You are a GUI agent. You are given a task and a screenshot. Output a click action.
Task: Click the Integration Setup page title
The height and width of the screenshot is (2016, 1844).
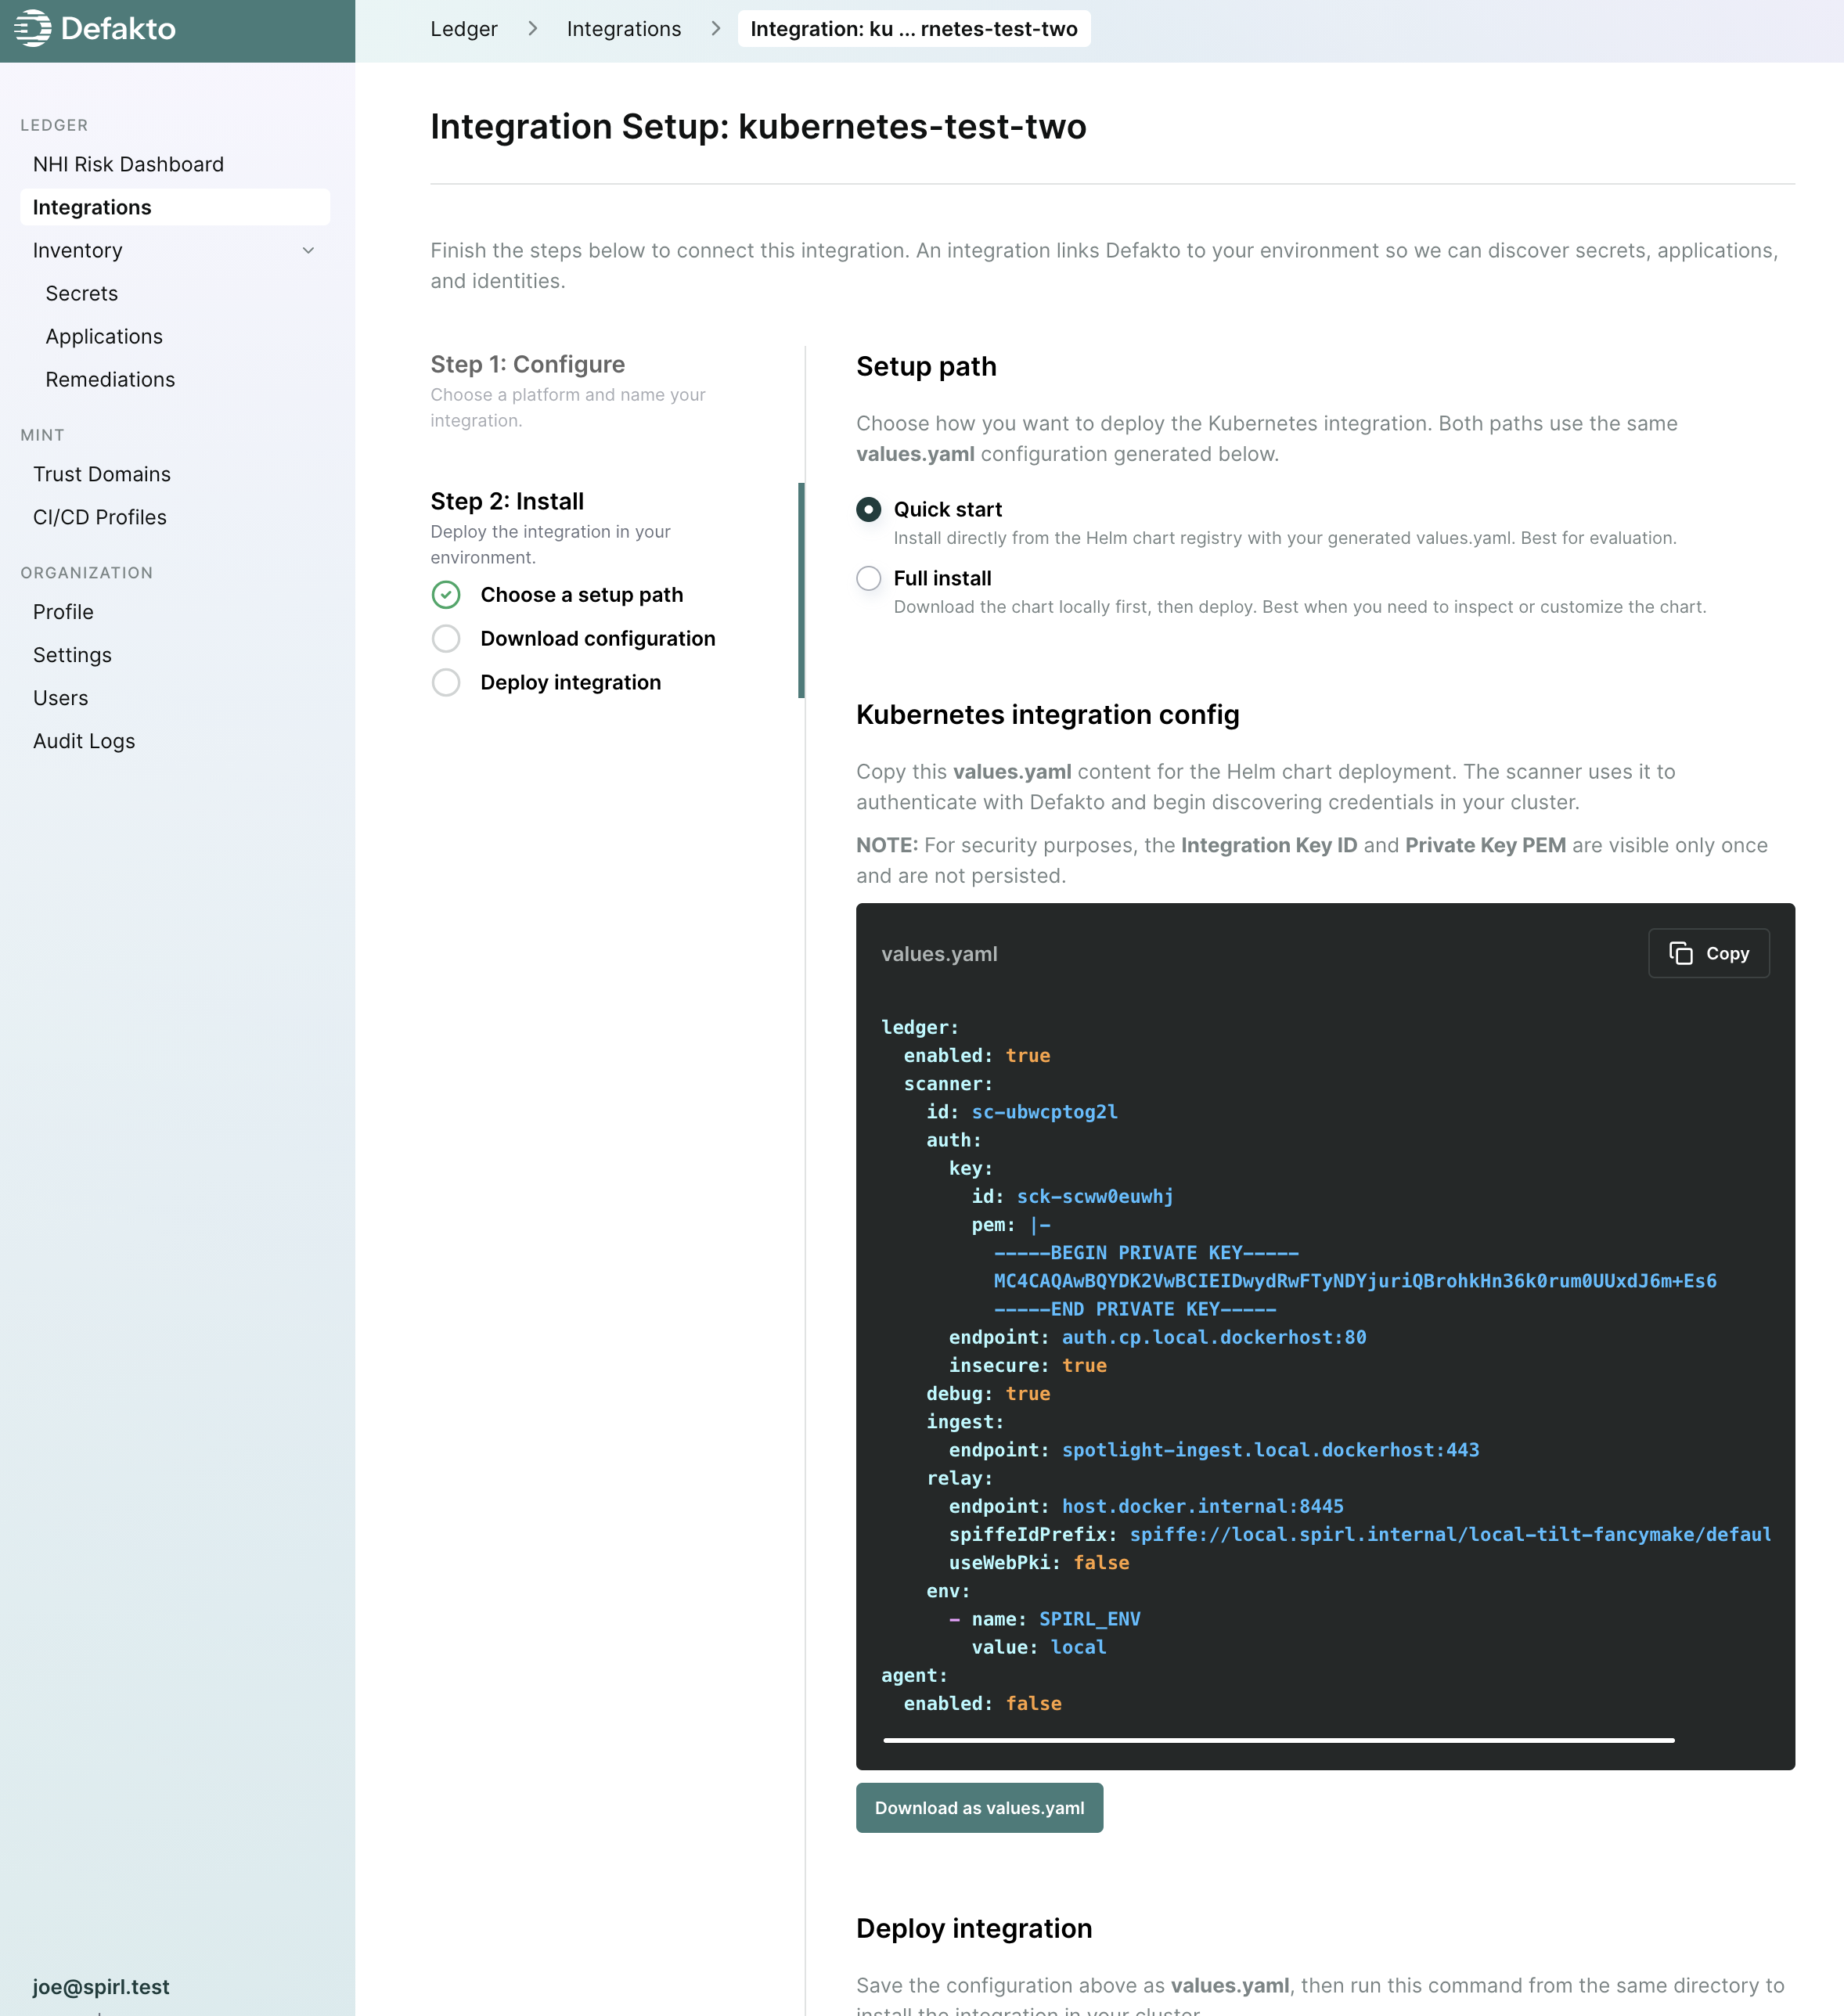point(758,127)
